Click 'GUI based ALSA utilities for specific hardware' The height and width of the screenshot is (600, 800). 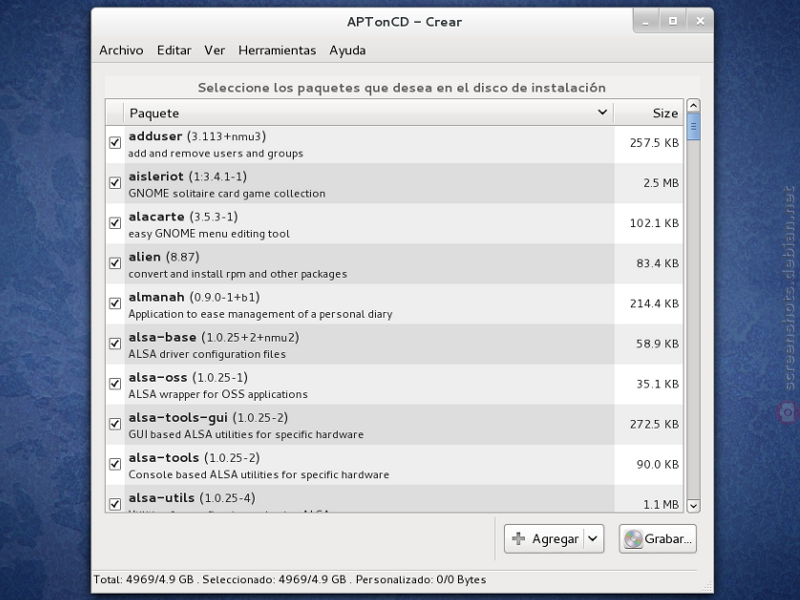tap(246, 435)
